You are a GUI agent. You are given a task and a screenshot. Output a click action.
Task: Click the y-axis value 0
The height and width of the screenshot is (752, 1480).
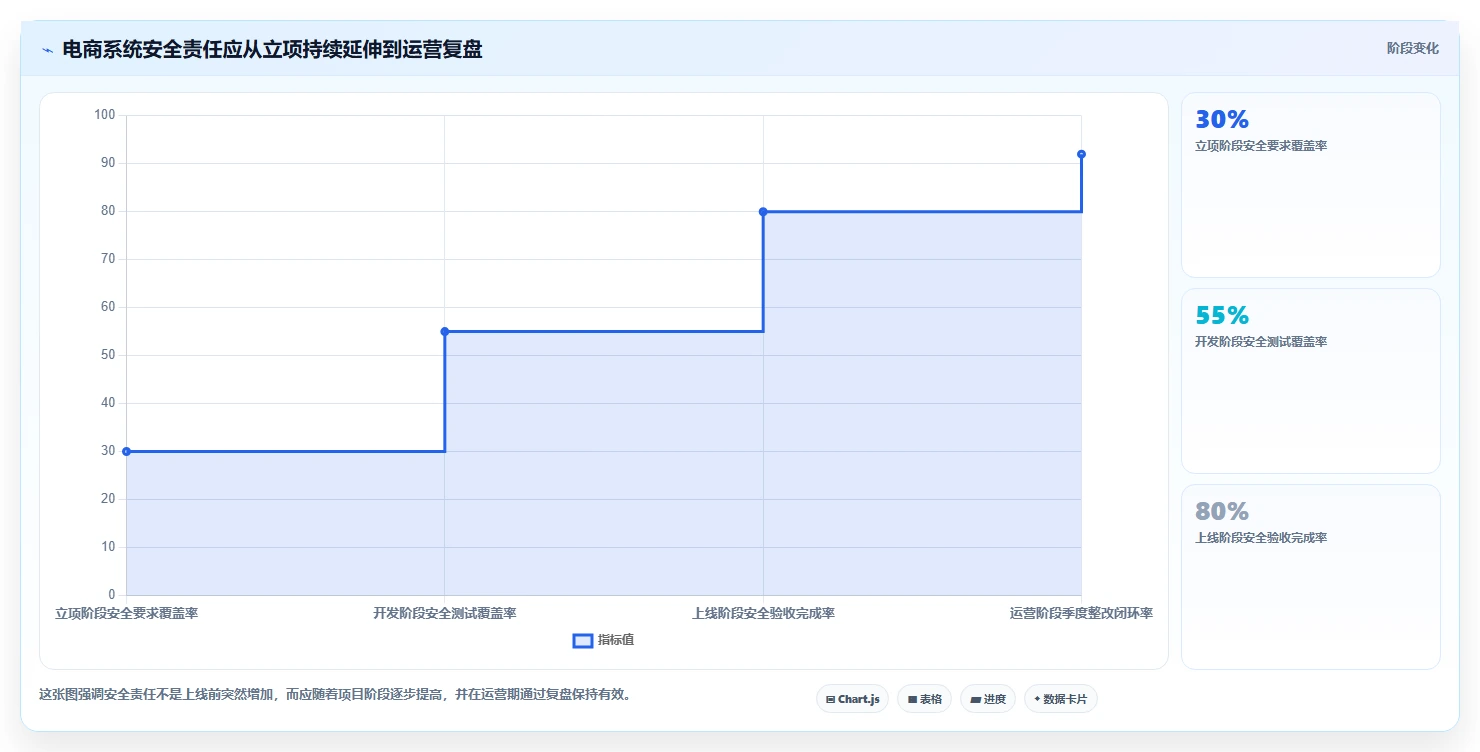[112, 595]
